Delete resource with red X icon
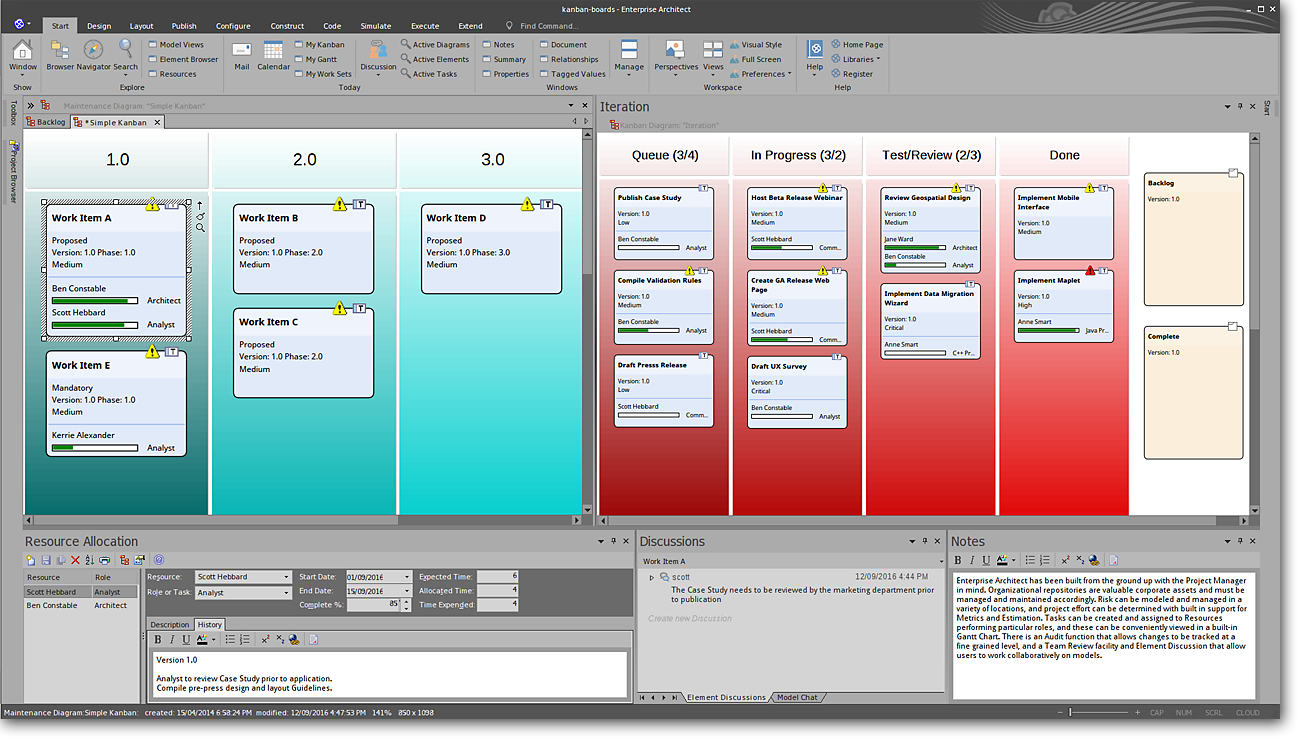Viewport: 1310px width, 750px height. (75, 560)
